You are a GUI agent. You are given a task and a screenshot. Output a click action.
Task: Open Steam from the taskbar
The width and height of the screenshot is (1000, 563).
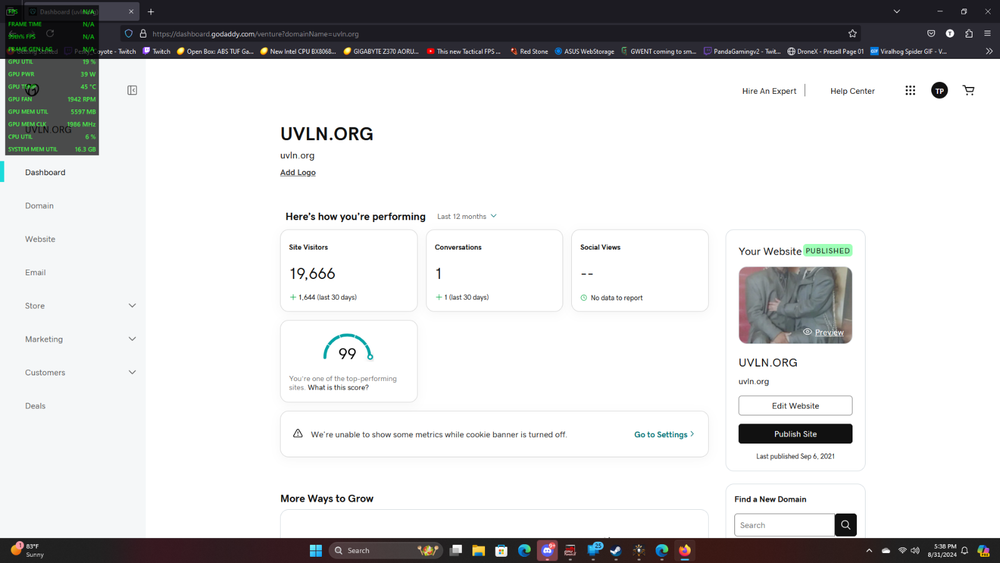[616, 550]
